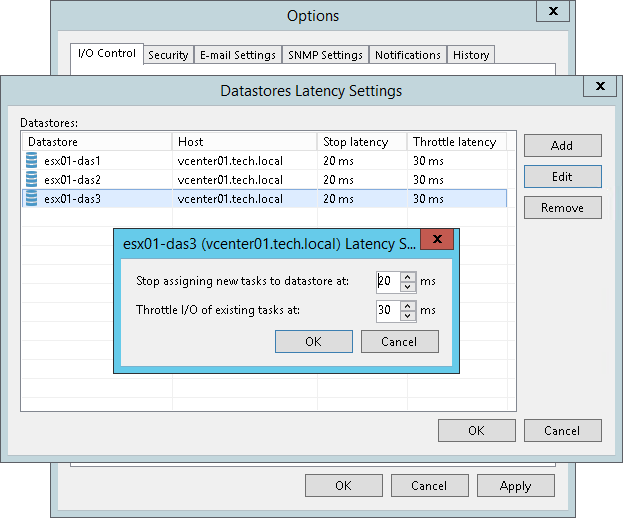Switch to the Notifications tab
The width and height of the screenshot is (623, 518).
(x=408, y=55)
